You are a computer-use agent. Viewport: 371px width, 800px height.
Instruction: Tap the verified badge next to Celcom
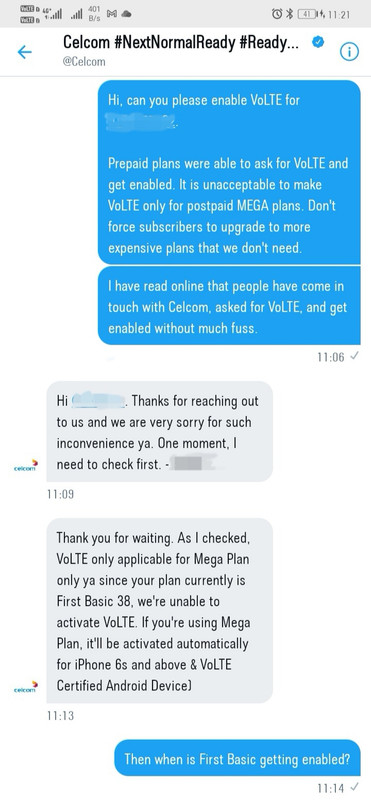click(317, 42)
